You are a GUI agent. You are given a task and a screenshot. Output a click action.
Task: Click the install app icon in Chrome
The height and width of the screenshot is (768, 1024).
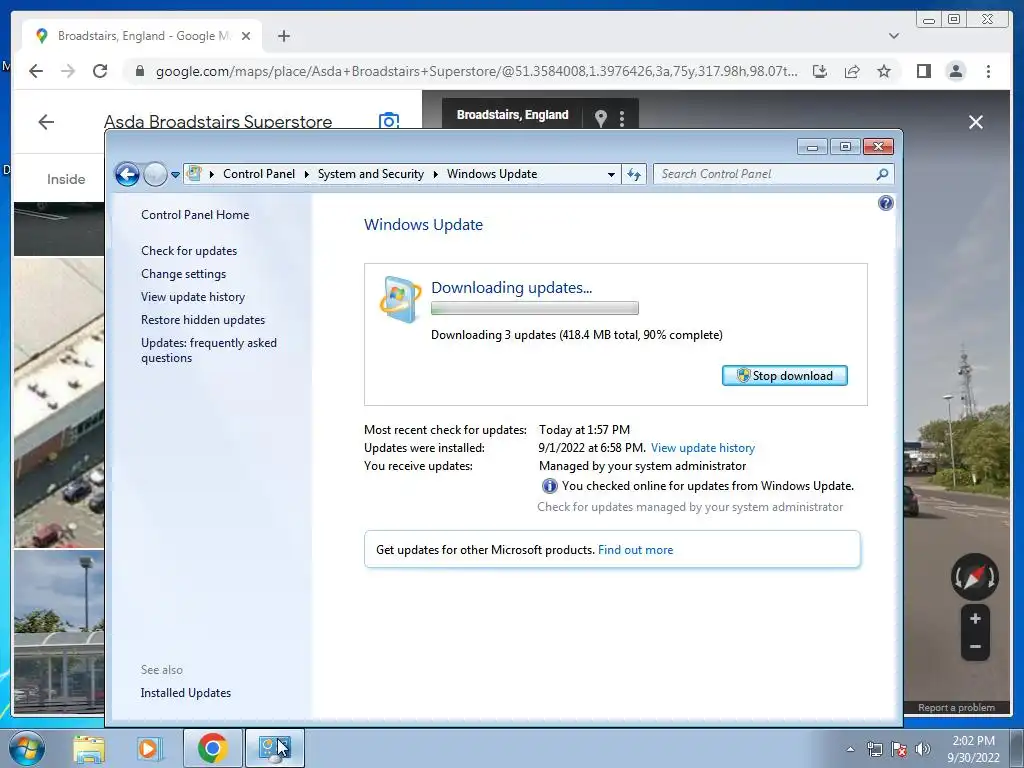(820, 71)
